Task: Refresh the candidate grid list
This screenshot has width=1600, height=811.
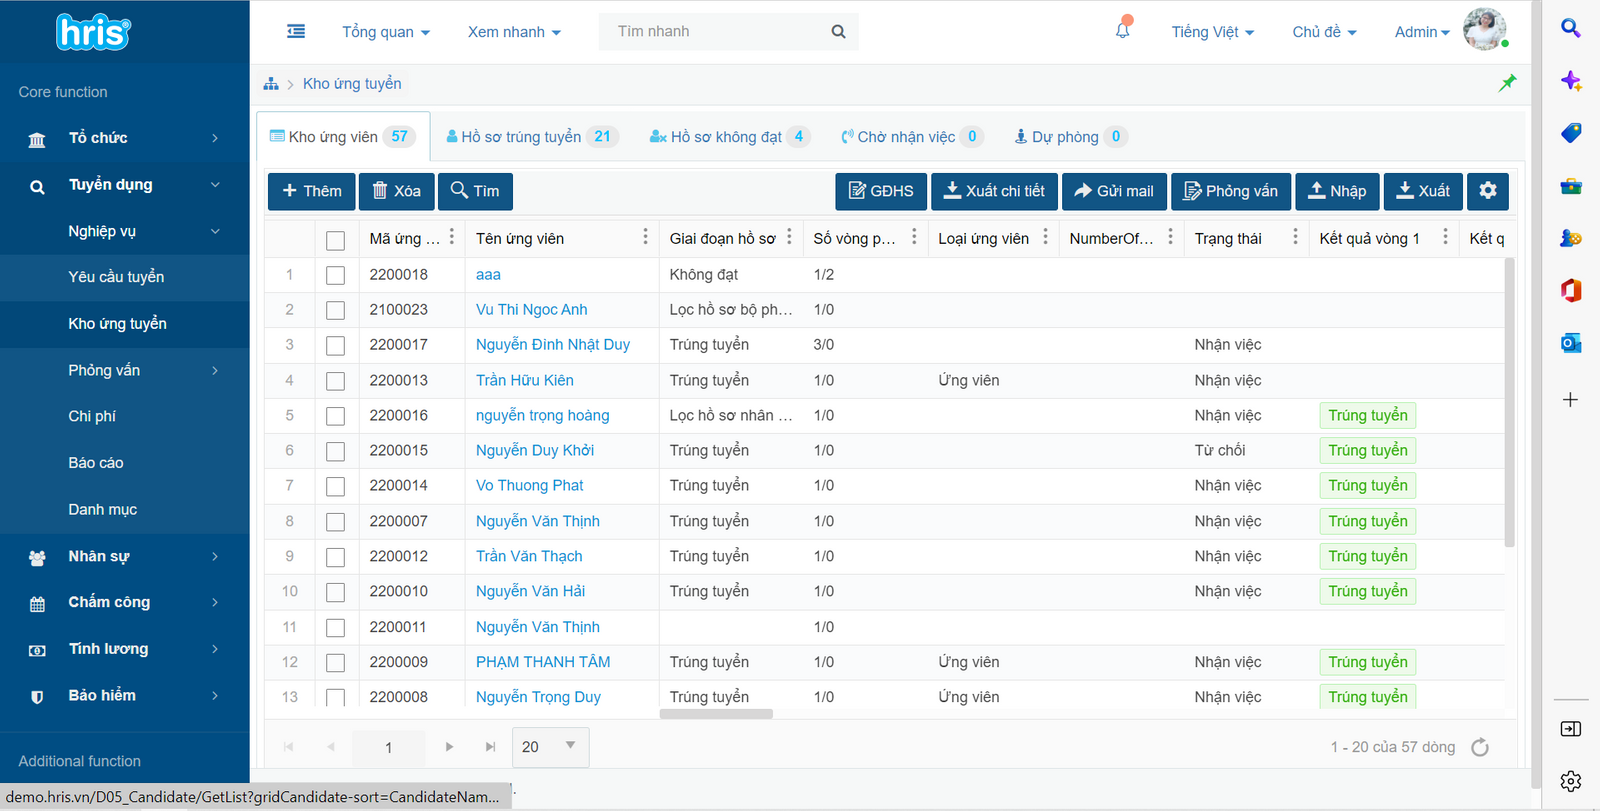Action: pyautogui.click(x=1480, y=747)
